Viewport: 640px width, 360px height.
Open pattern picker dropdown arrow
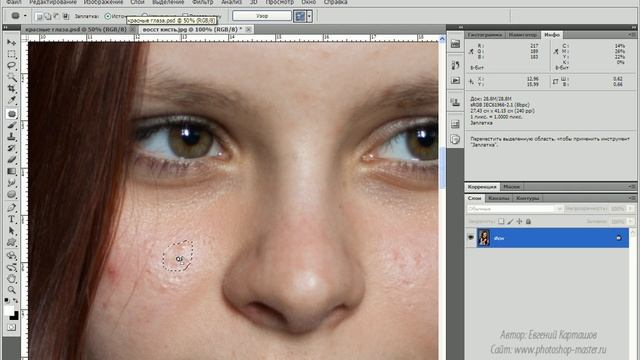tap(309, 16)
